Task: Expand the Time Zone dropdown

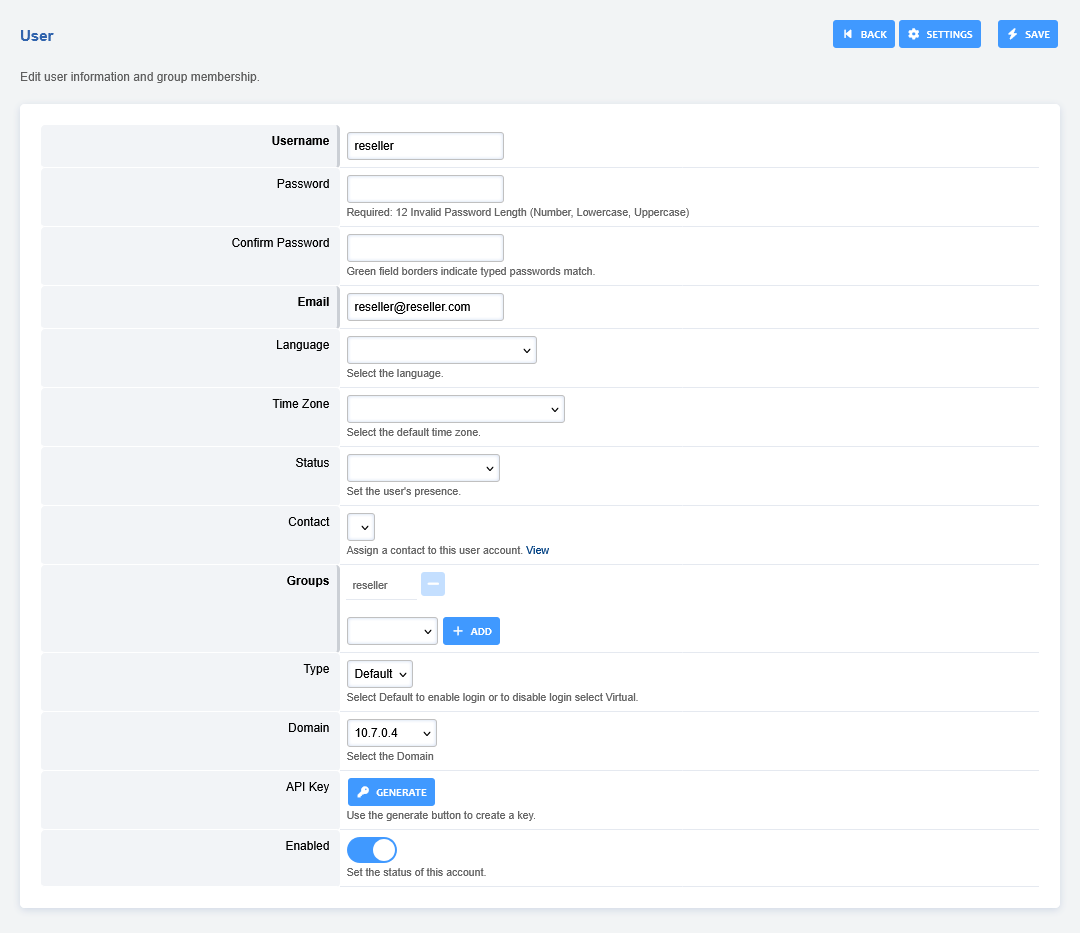Action: tap(455, 409)
